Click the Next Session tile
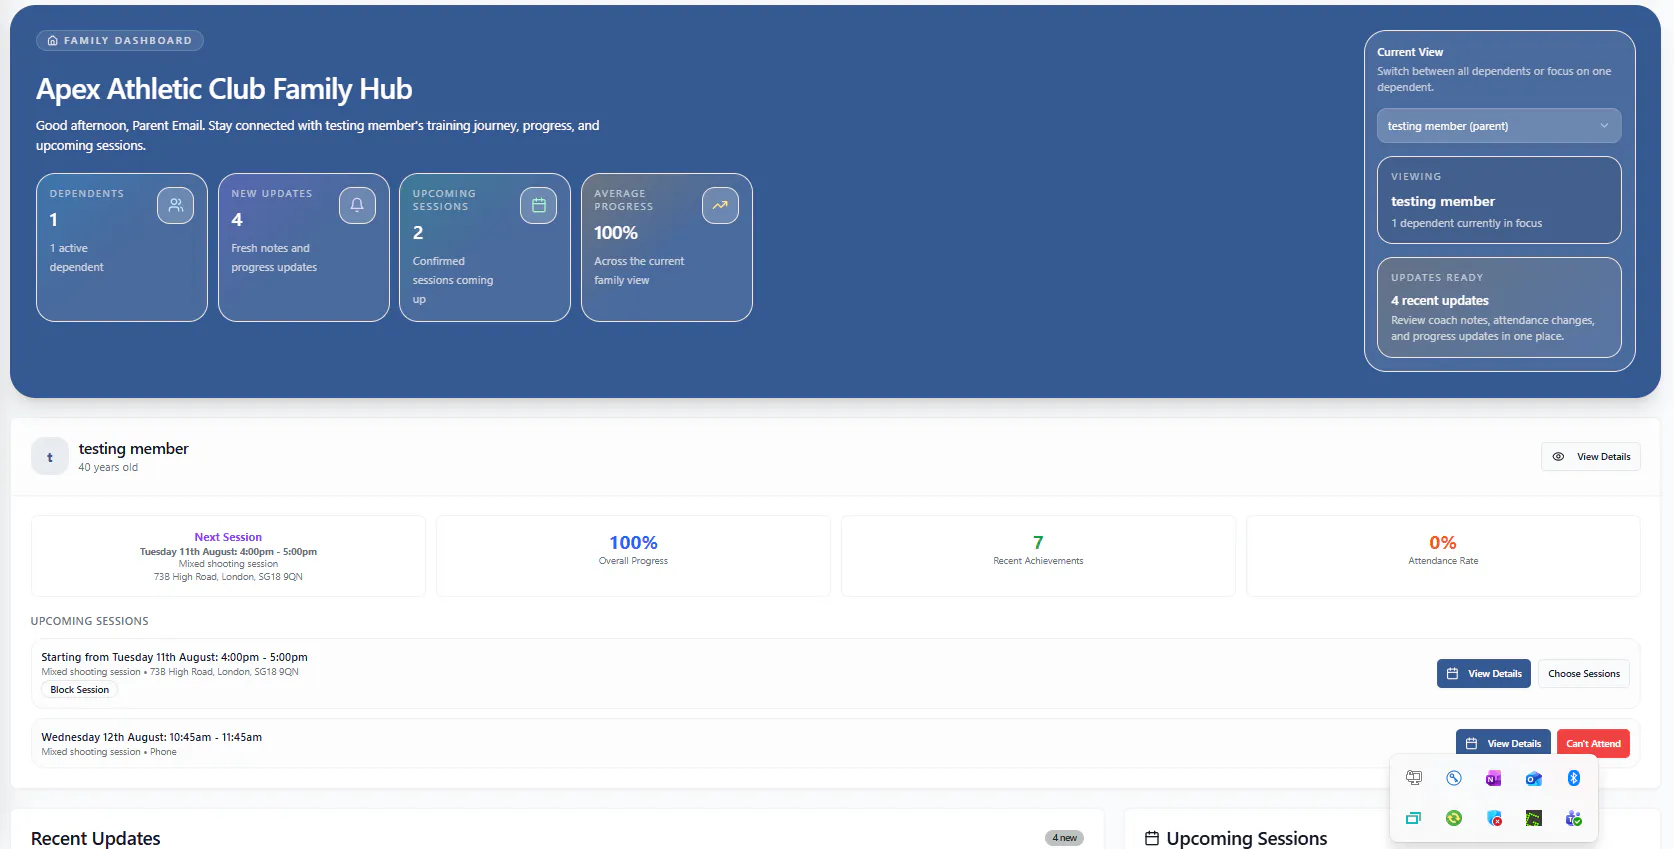The height and width of the screenshot is (849, 1674). (228, 556)
